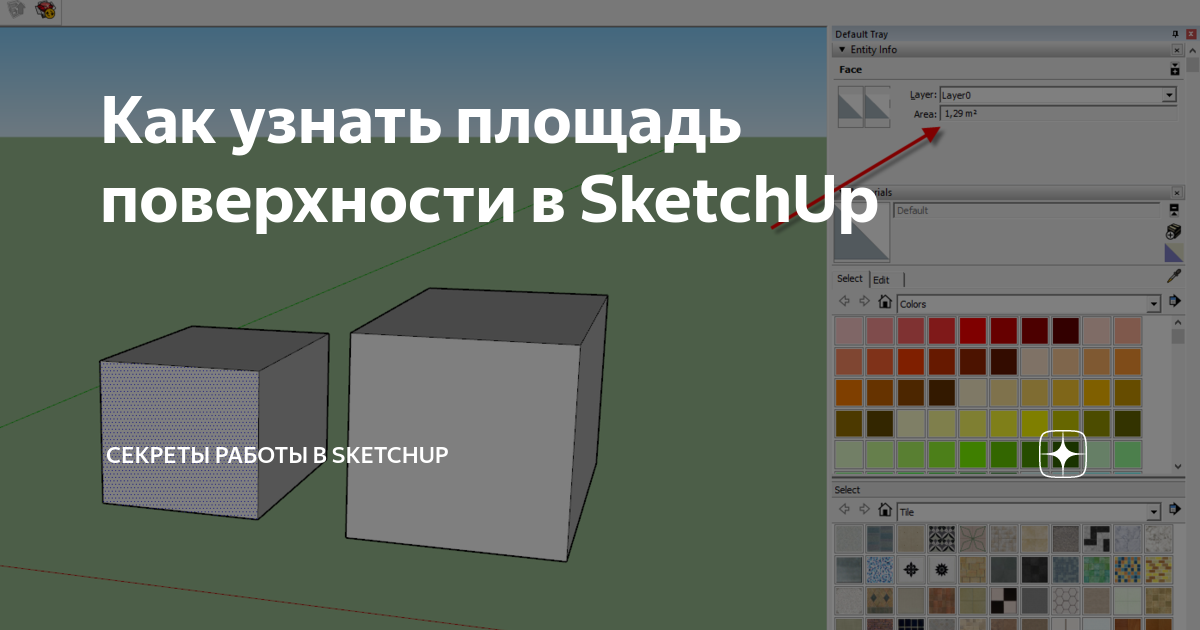Go forward in the Tile library
This screenshot has height=630, width=1200.
pyautogui.click(x=864, y=510)
